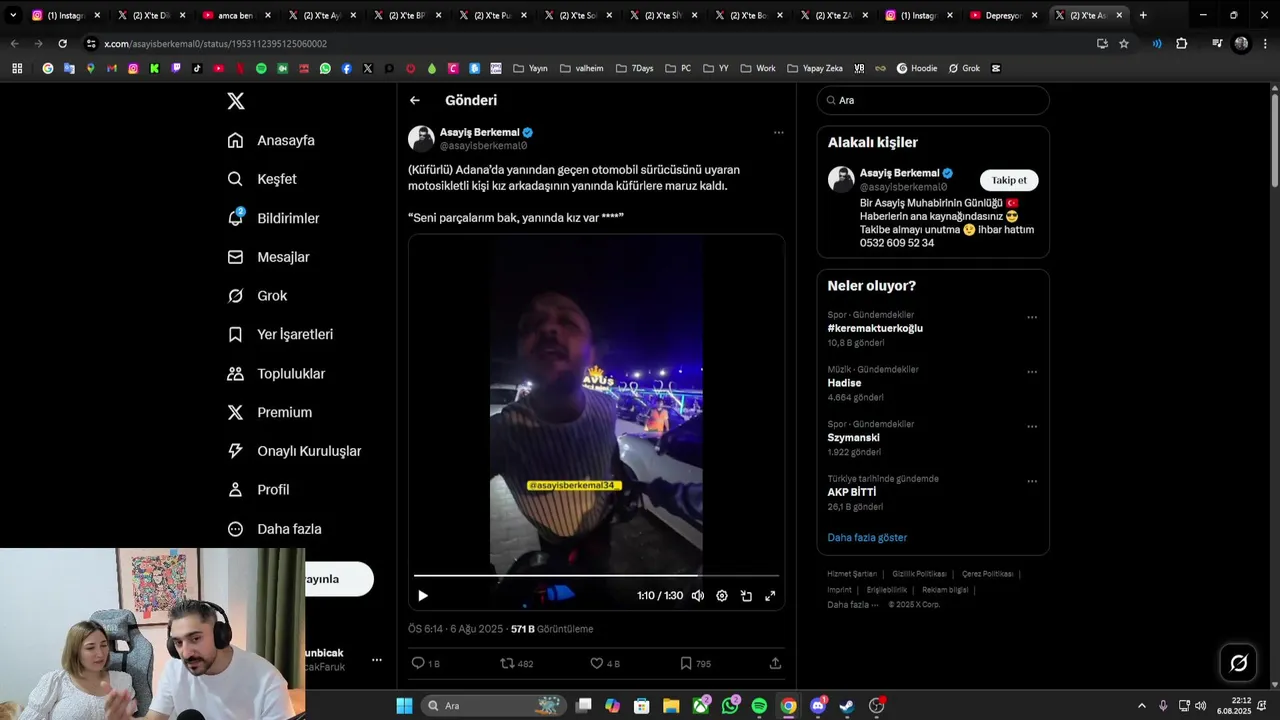Show hidden system tray icons
Screen dimensions: 1280x720
click(1142, 706)
